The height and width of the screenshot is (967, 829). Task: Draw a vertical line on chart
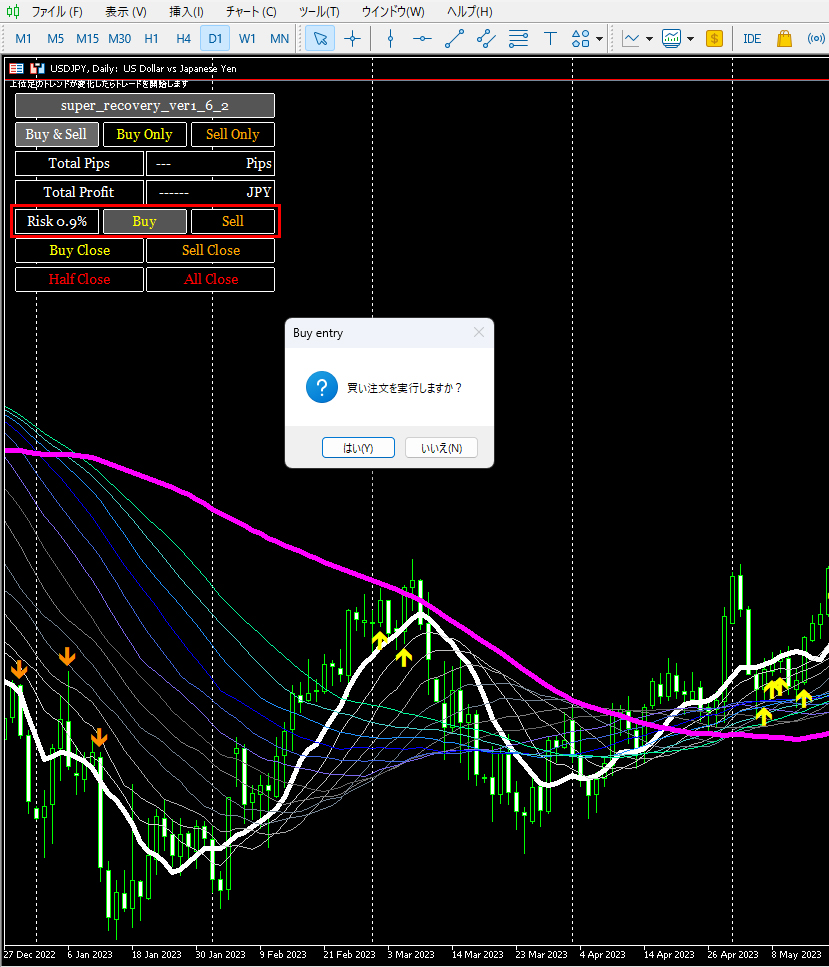point(390,39)
